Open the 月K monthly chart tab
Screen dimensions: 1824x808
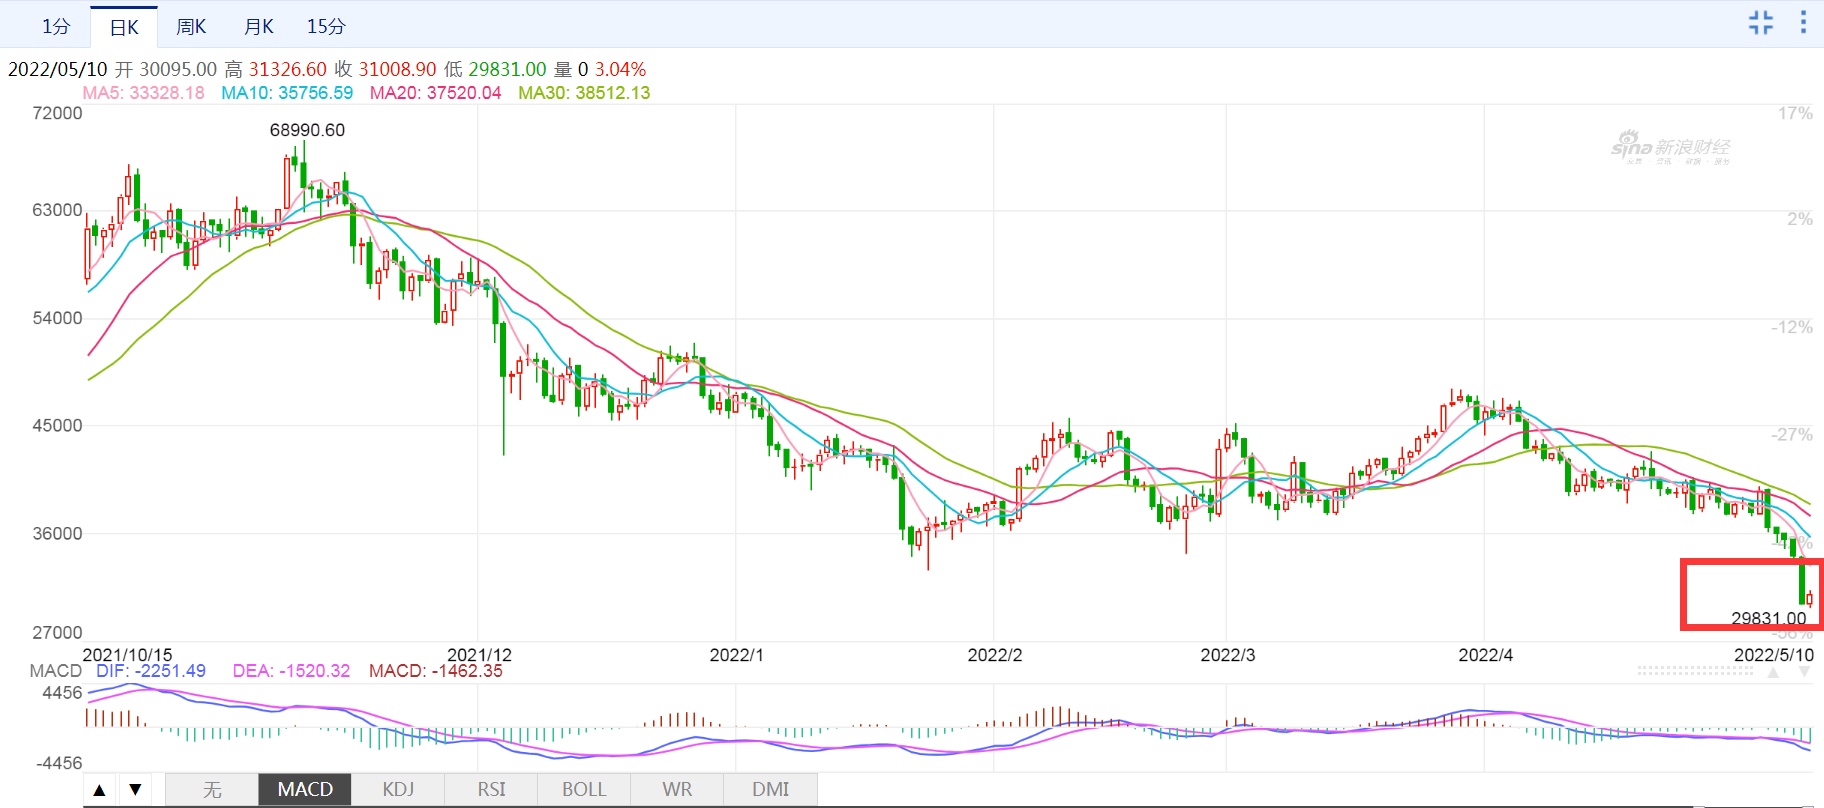click(259, 27)
